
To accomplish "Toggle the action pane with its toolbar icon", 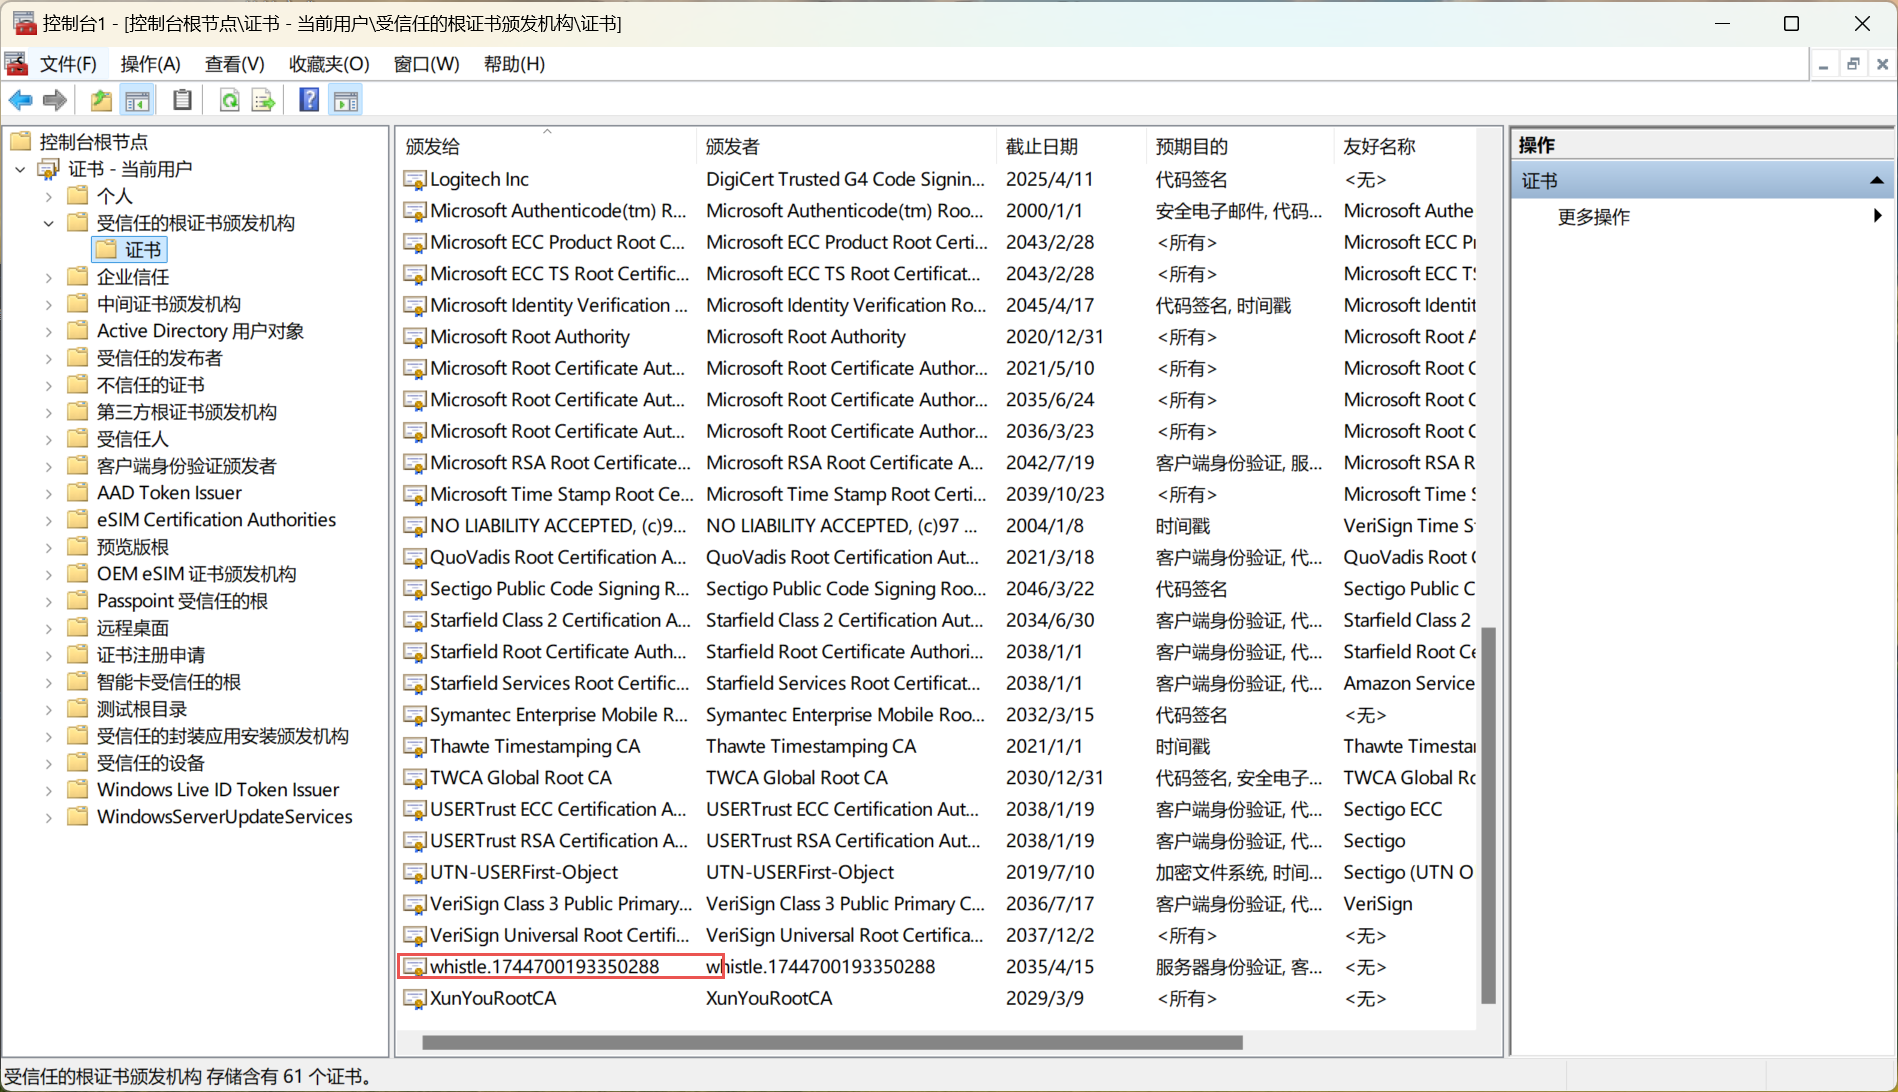I will tap(344, 100).
